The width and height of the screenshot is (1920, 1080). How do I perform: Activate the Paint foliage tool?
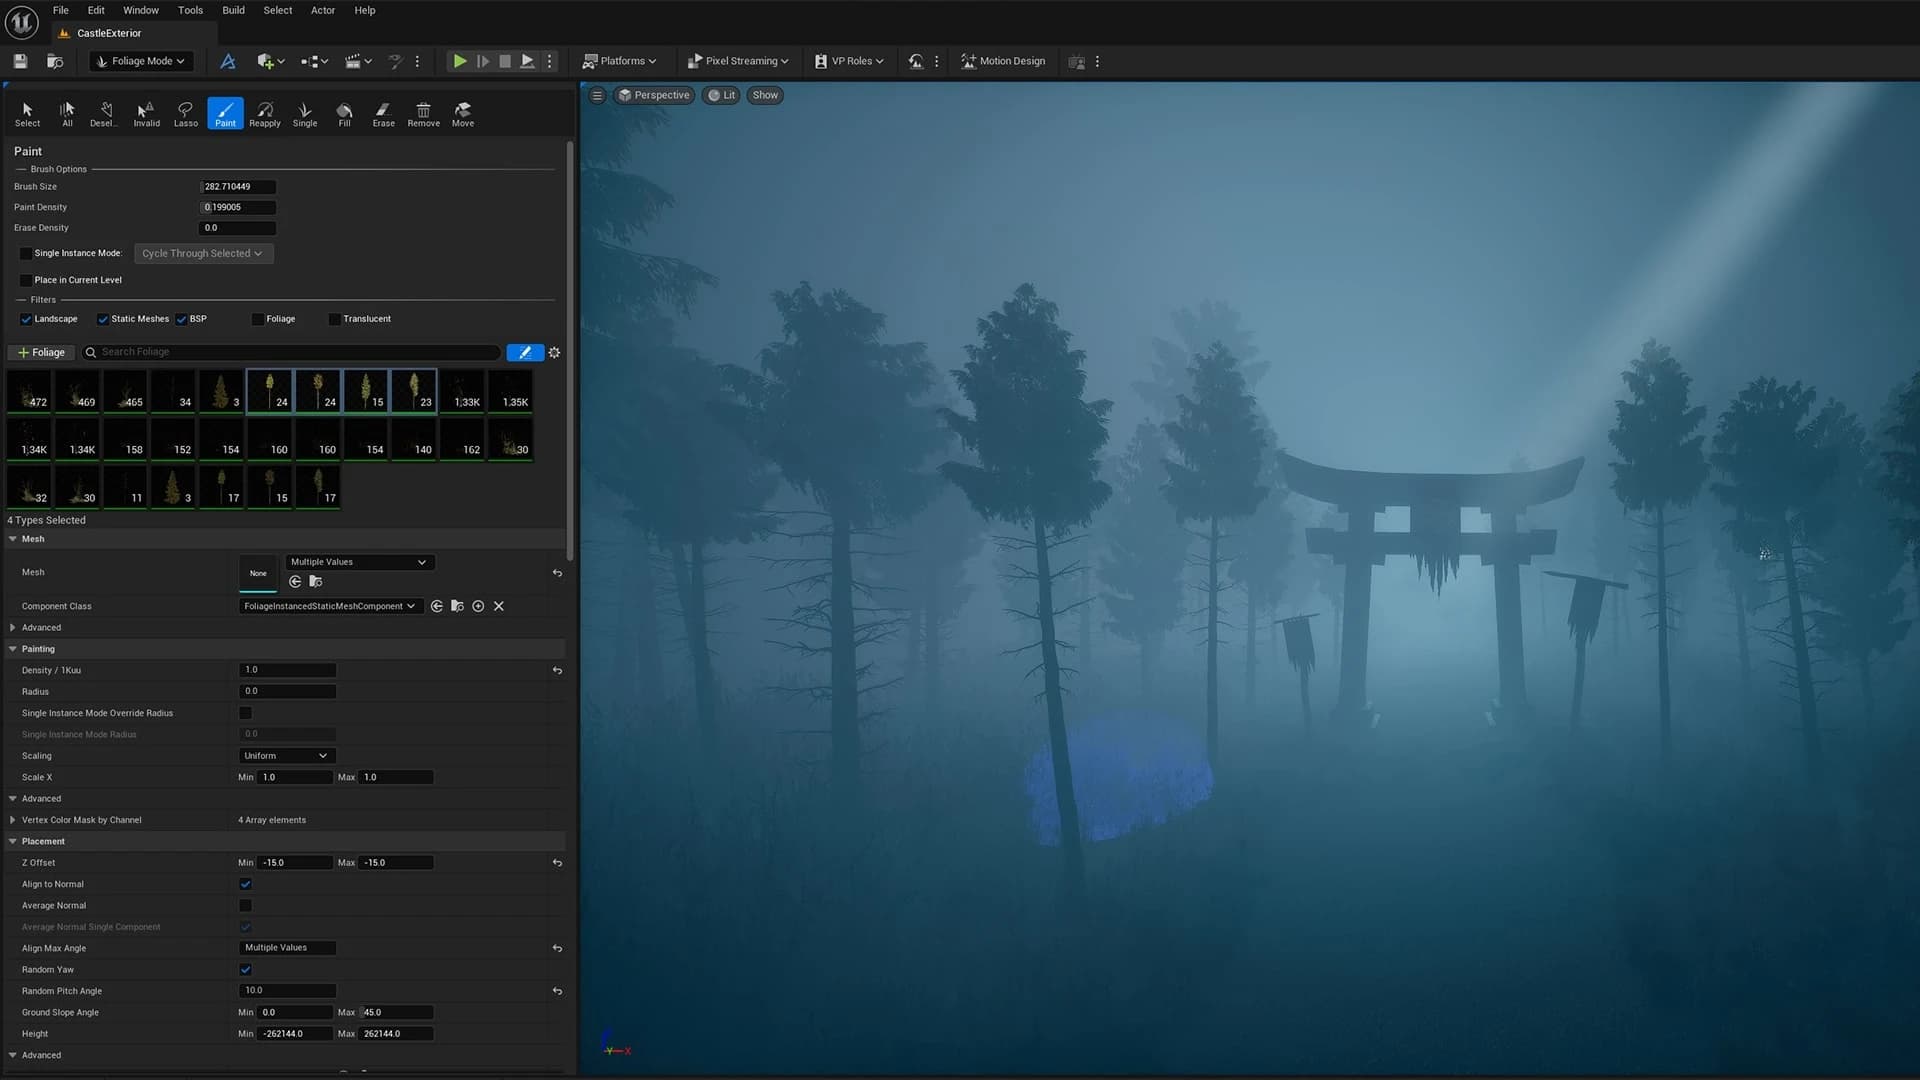[225, 113]
